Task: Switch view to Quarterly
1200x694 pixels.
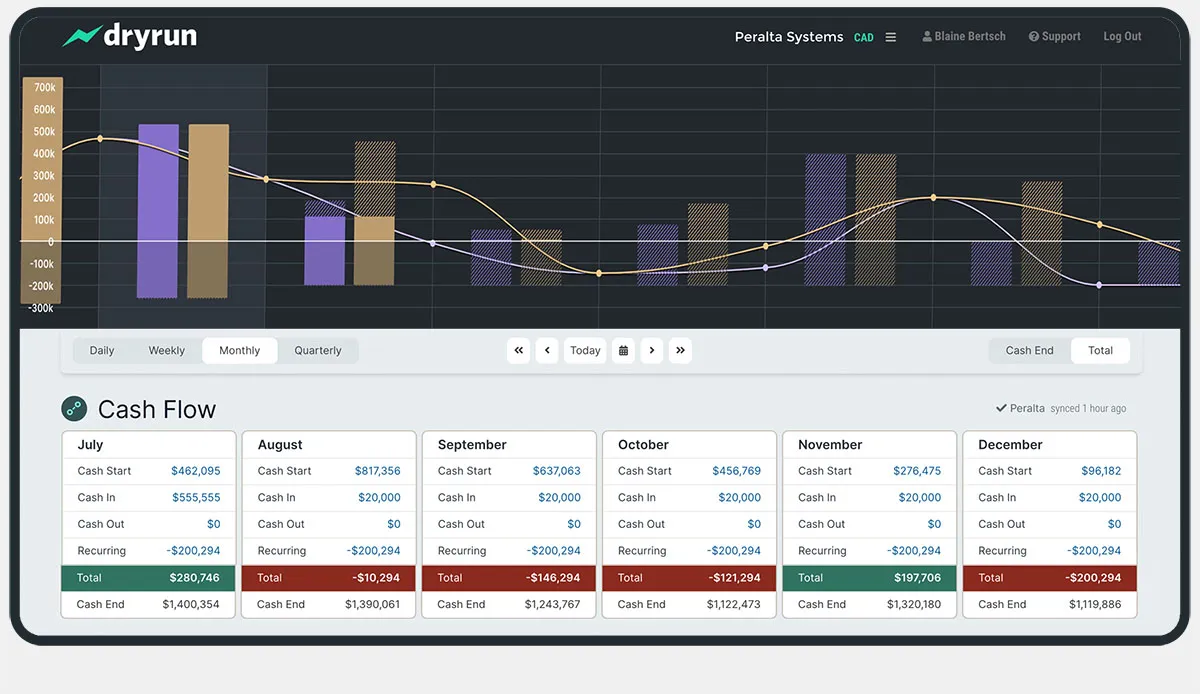Action: 318,351
